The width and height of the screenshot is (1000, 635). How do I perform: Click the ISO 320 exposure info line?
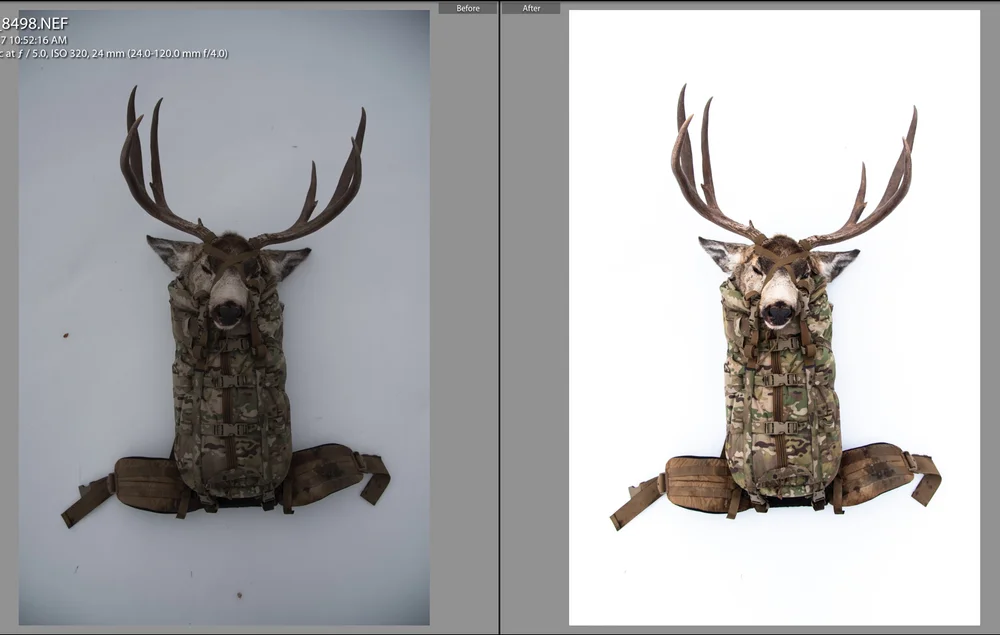pyautogui.click(x=114, y=54)
